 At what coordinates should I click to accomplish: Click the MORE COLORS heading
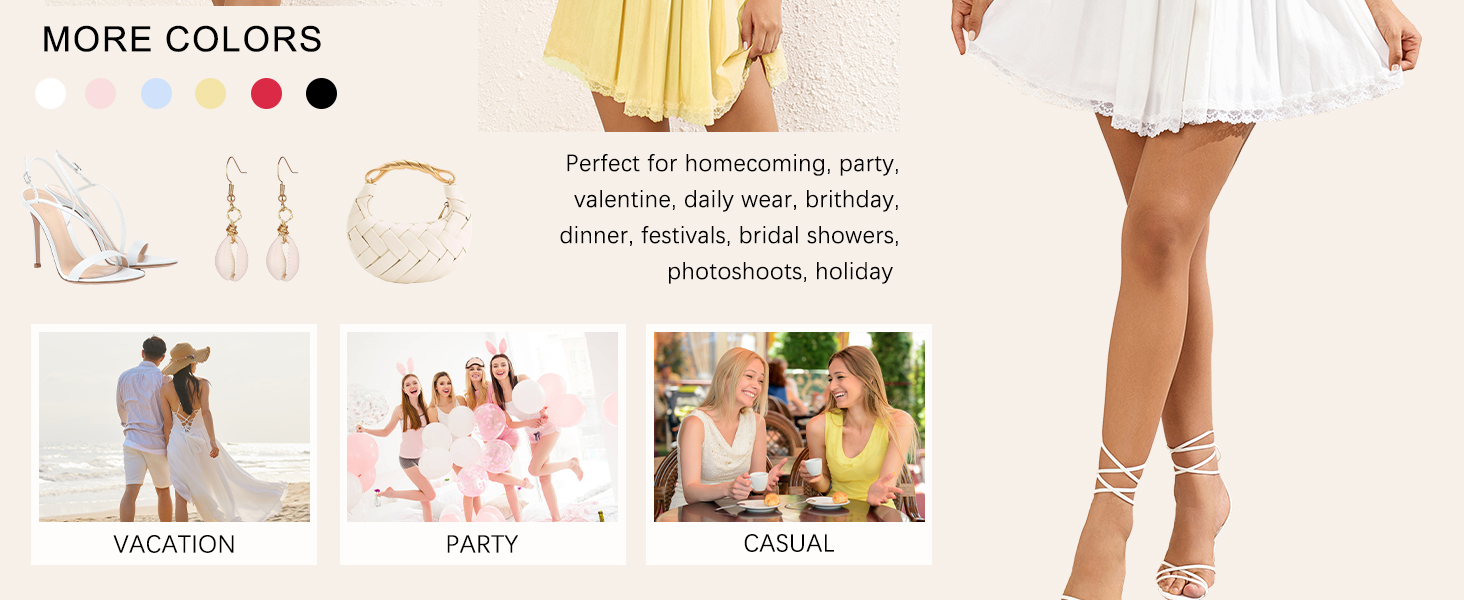[182, 39]
